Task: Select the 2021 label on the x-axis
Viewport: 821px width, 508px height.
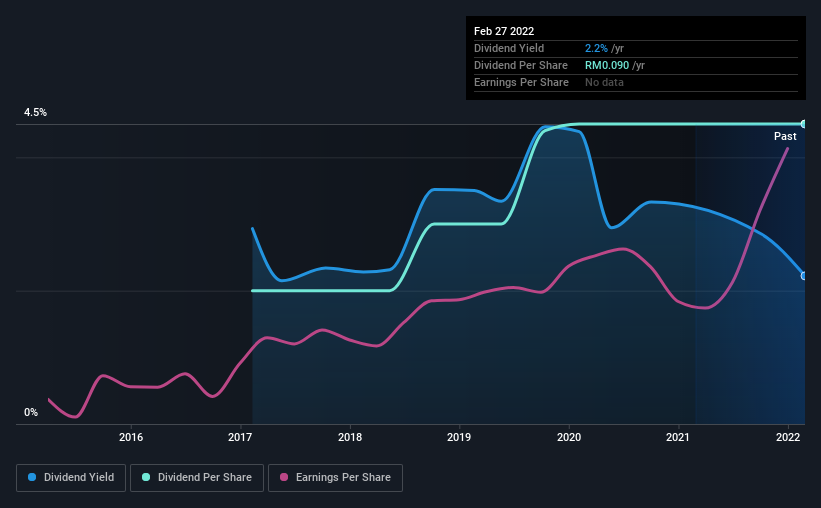Action: (678, 437)
